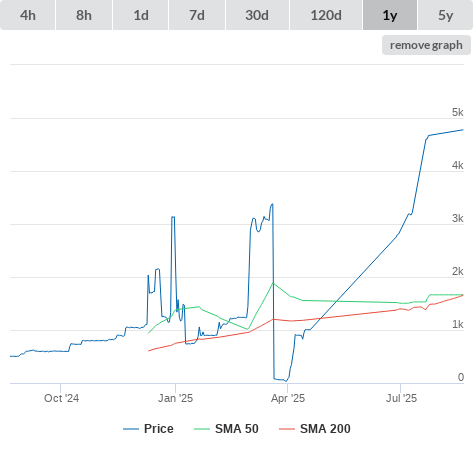The height and width of the screenshot is (455, 474).
Task: Click the Apr '25 axis label
Action: click(x=288, y=398)
